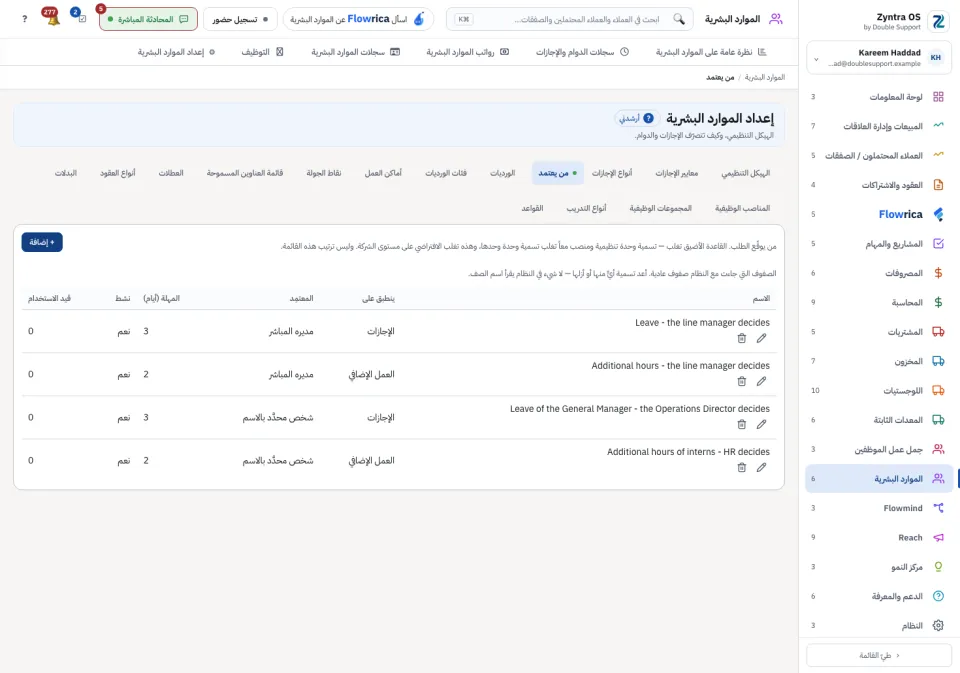This screenshot has height=673, width=960.
Task: Open the tasks checklist icon with badge 2
Action: (80, 17)
